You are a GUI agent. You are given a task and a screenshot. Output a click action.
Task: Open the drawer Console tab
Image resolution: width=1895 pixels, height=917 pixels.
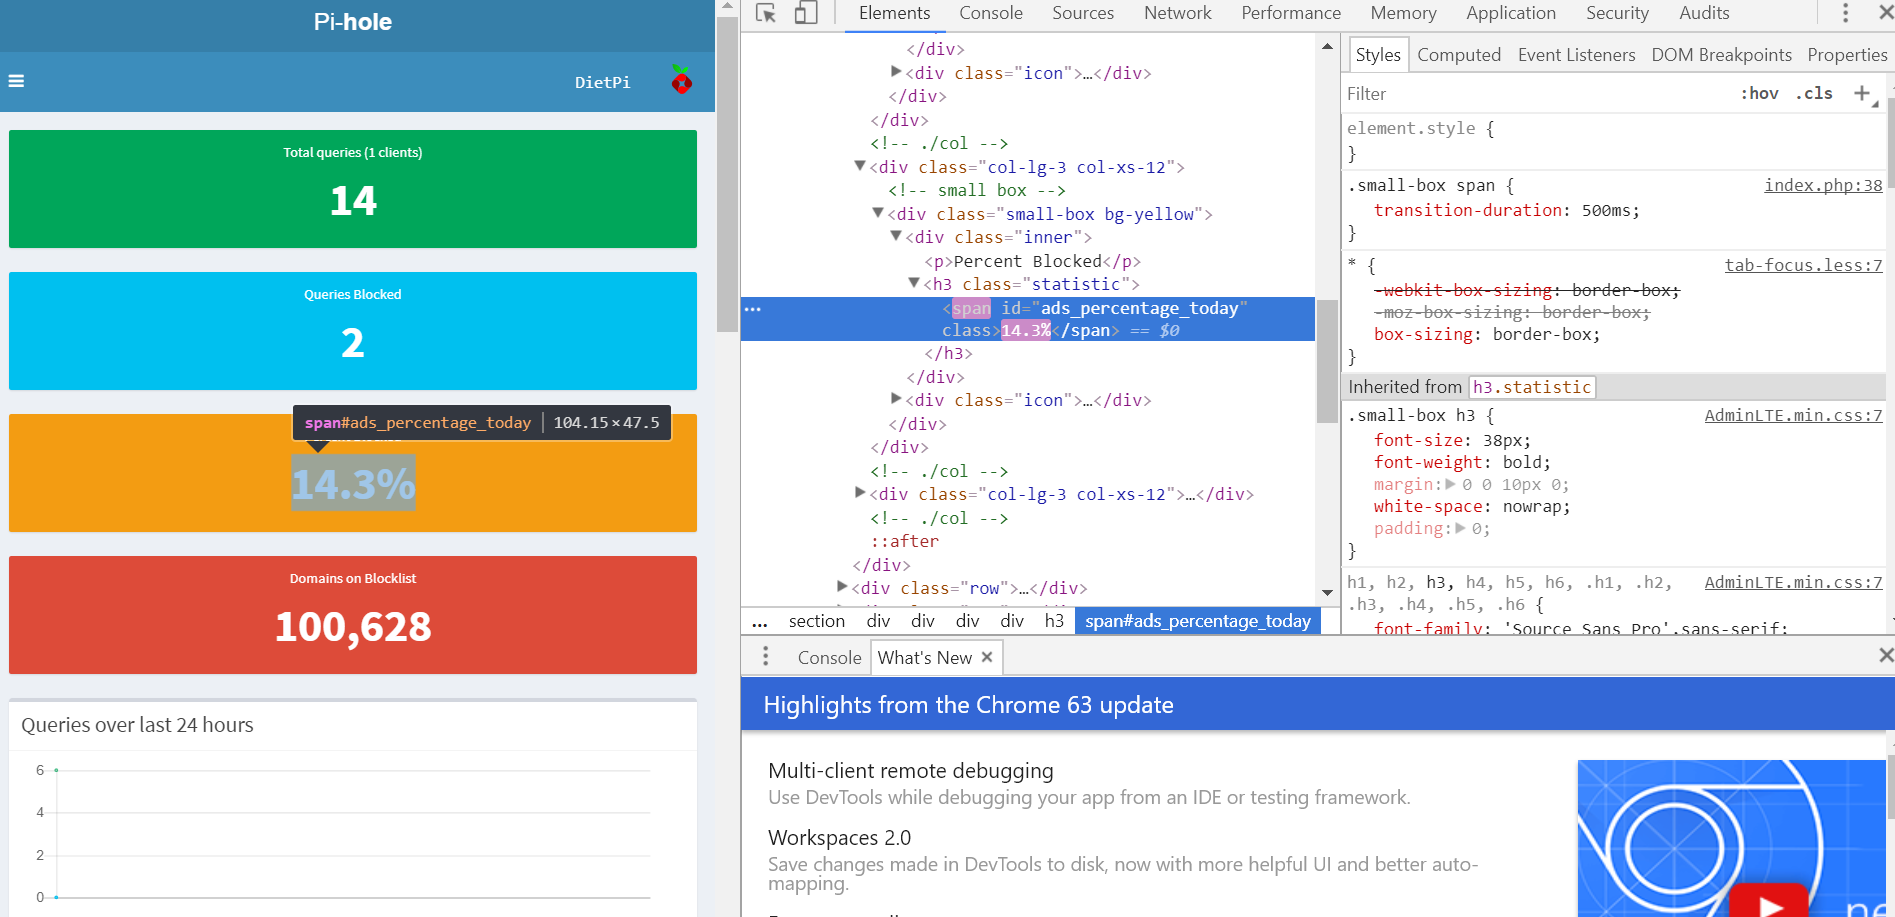[829, 657]
